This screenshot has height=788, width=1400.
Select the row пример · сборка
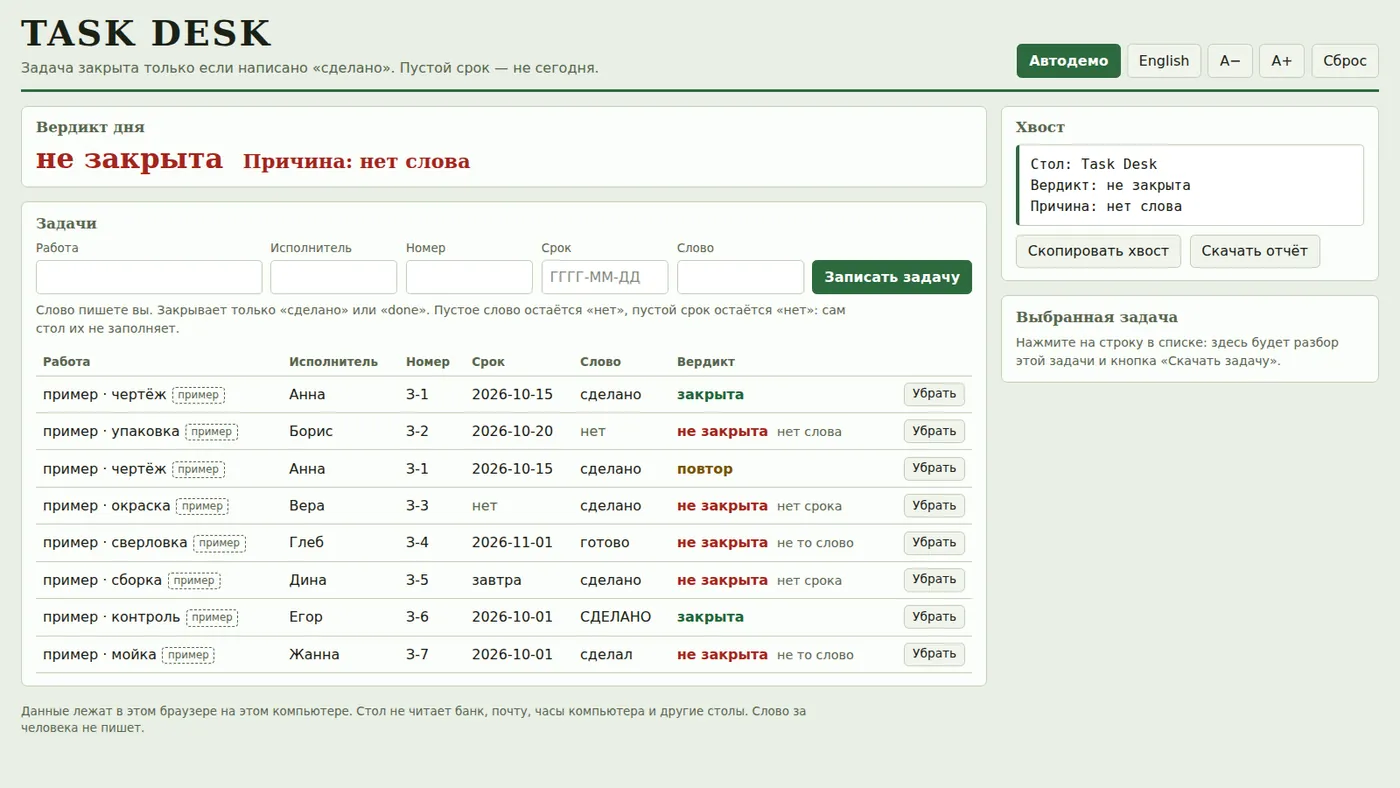(504, 580)
